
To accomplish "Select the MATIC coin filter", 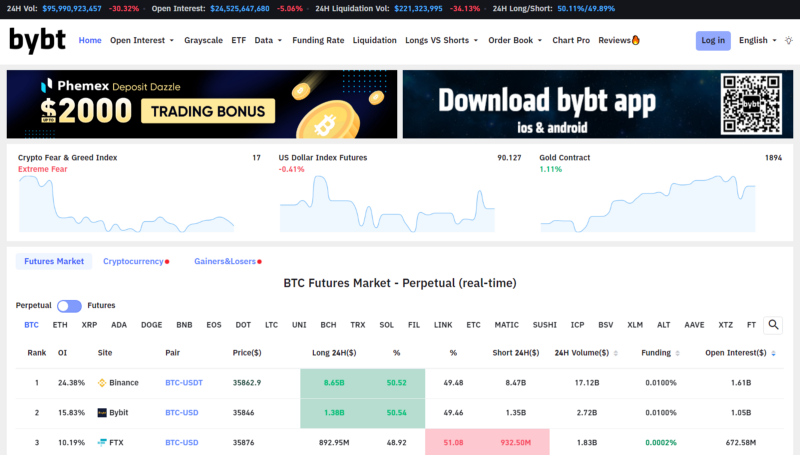I will (507, 325).
